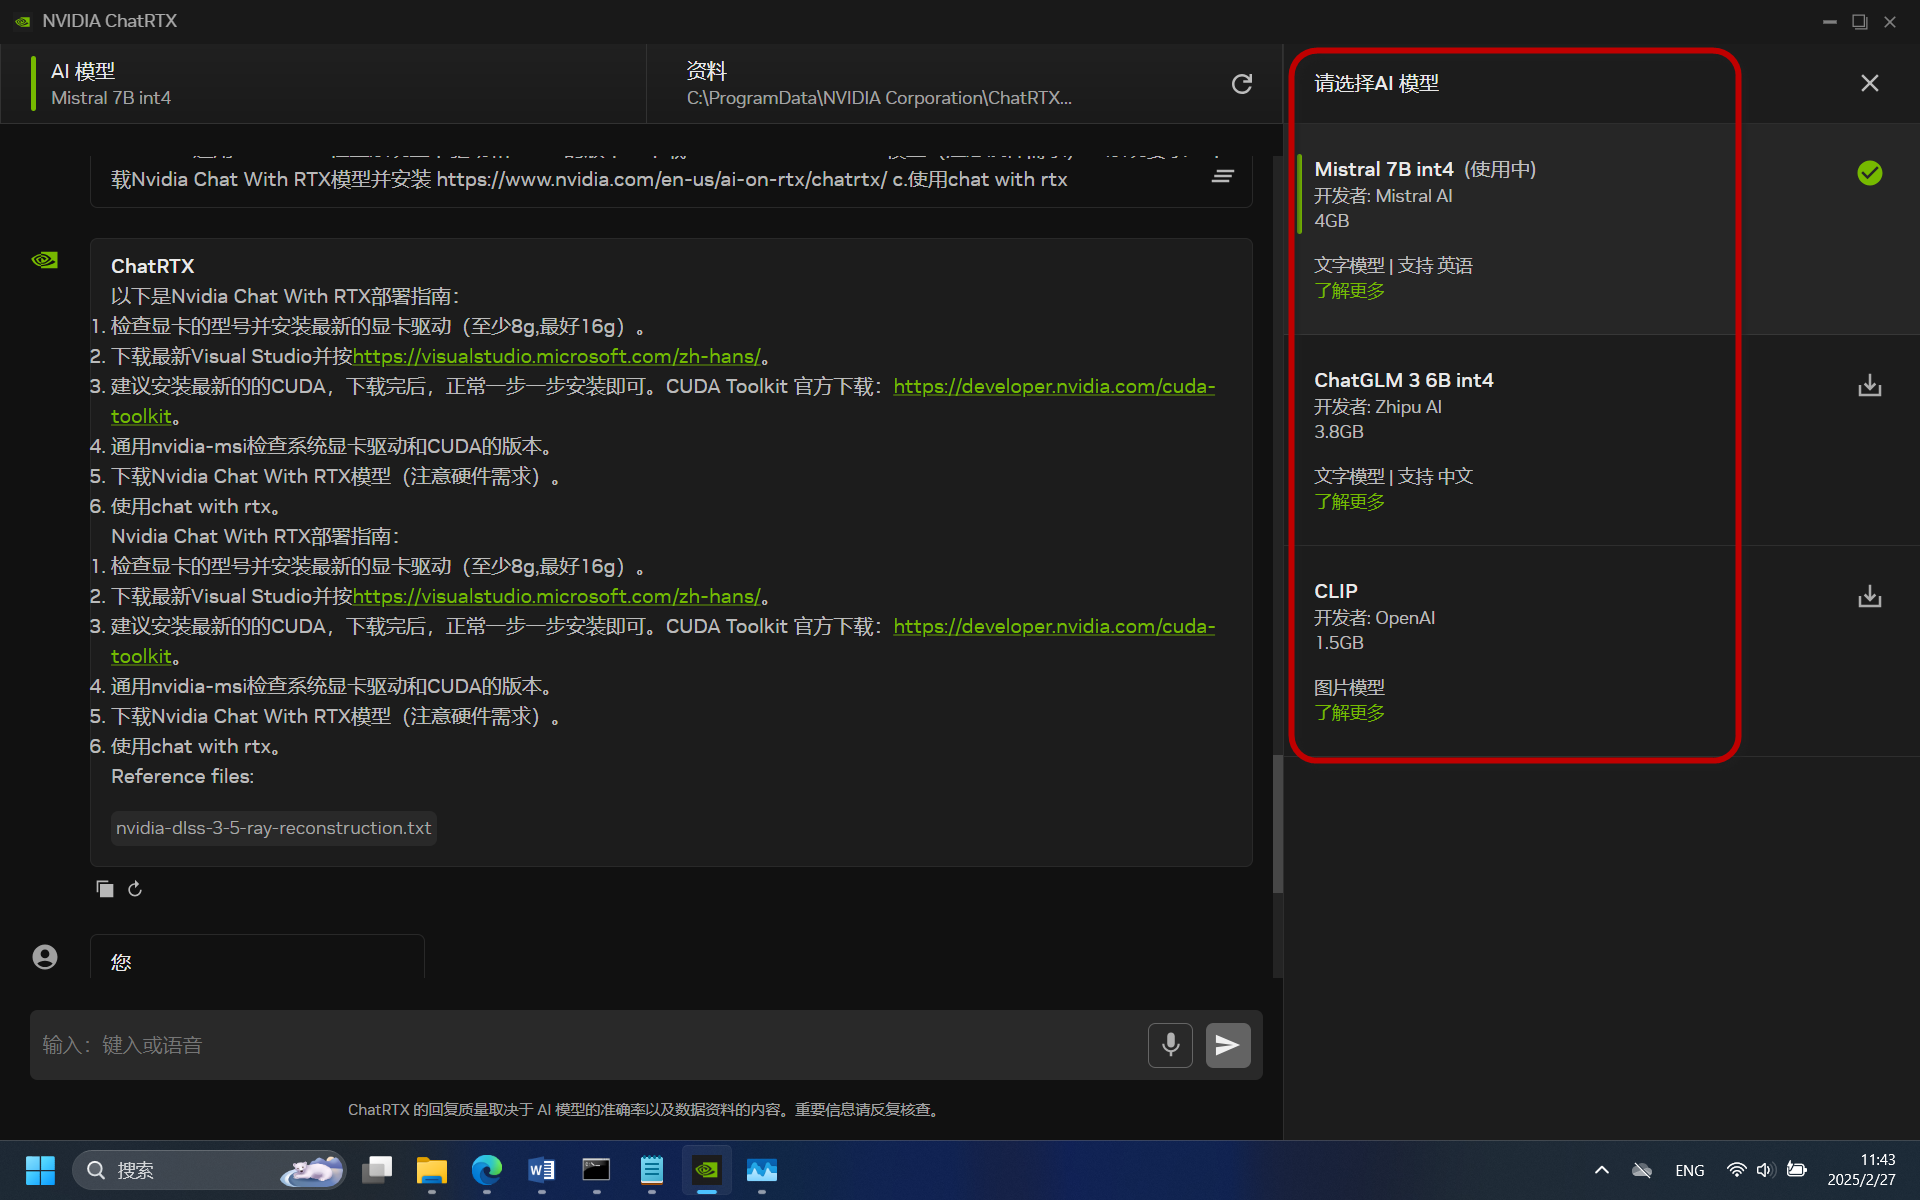Open 了解更多 link under CLIP

1349,713
